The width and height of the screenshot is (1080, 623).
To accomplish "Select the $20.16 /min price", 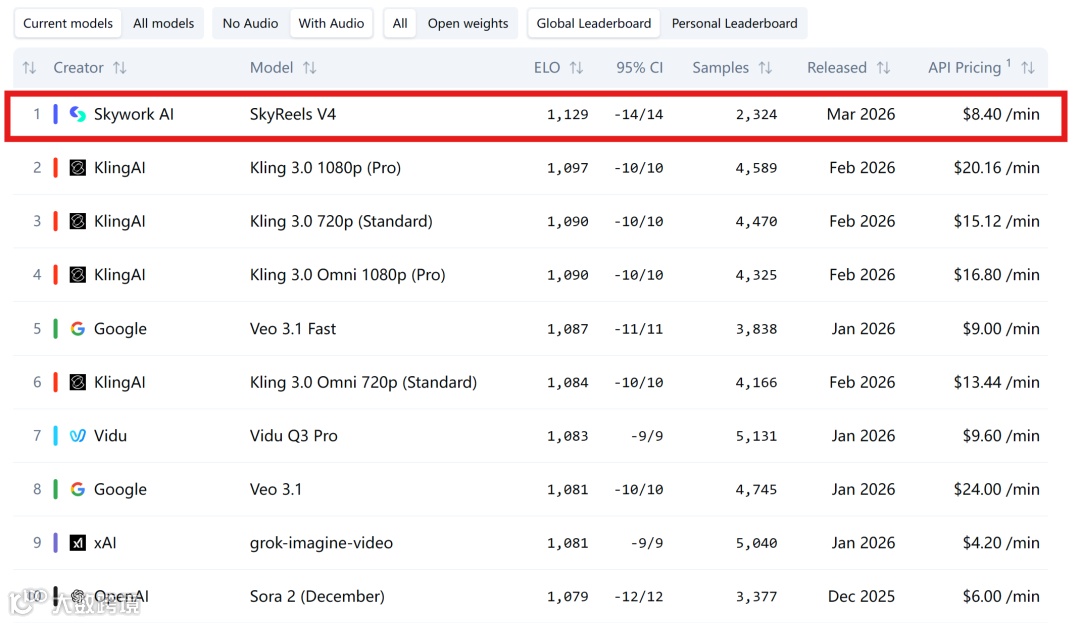I will (x=997, y=168).
